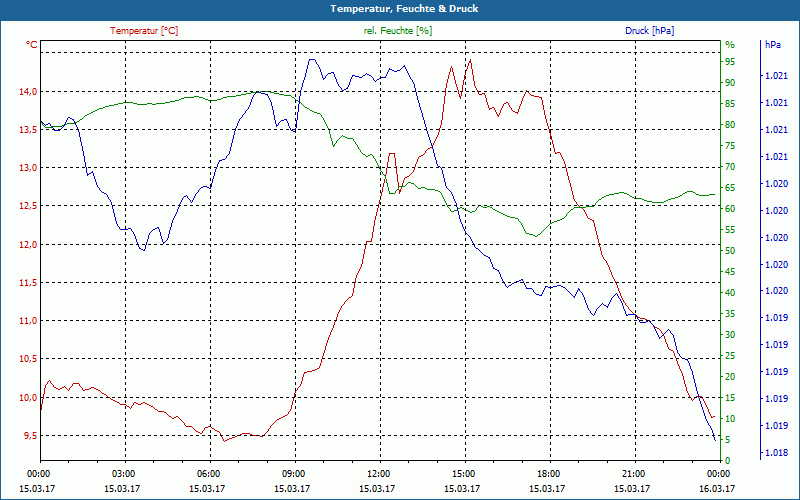Click humidity axis value 10
The width and height of the screenshot is (800, 500).
(x=730, y=419)
